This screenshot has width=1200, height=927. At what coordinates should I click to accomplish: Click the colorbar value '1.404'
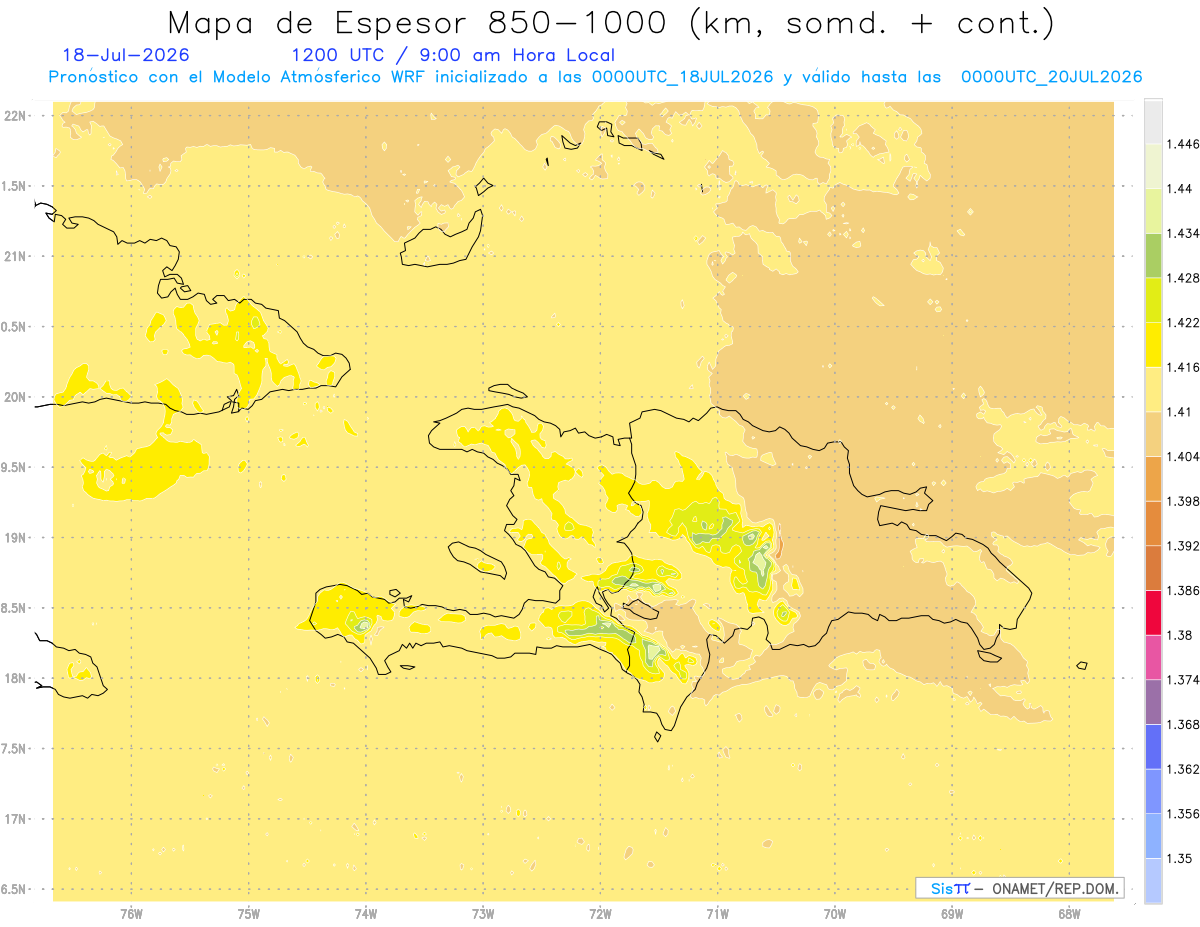1182,456
